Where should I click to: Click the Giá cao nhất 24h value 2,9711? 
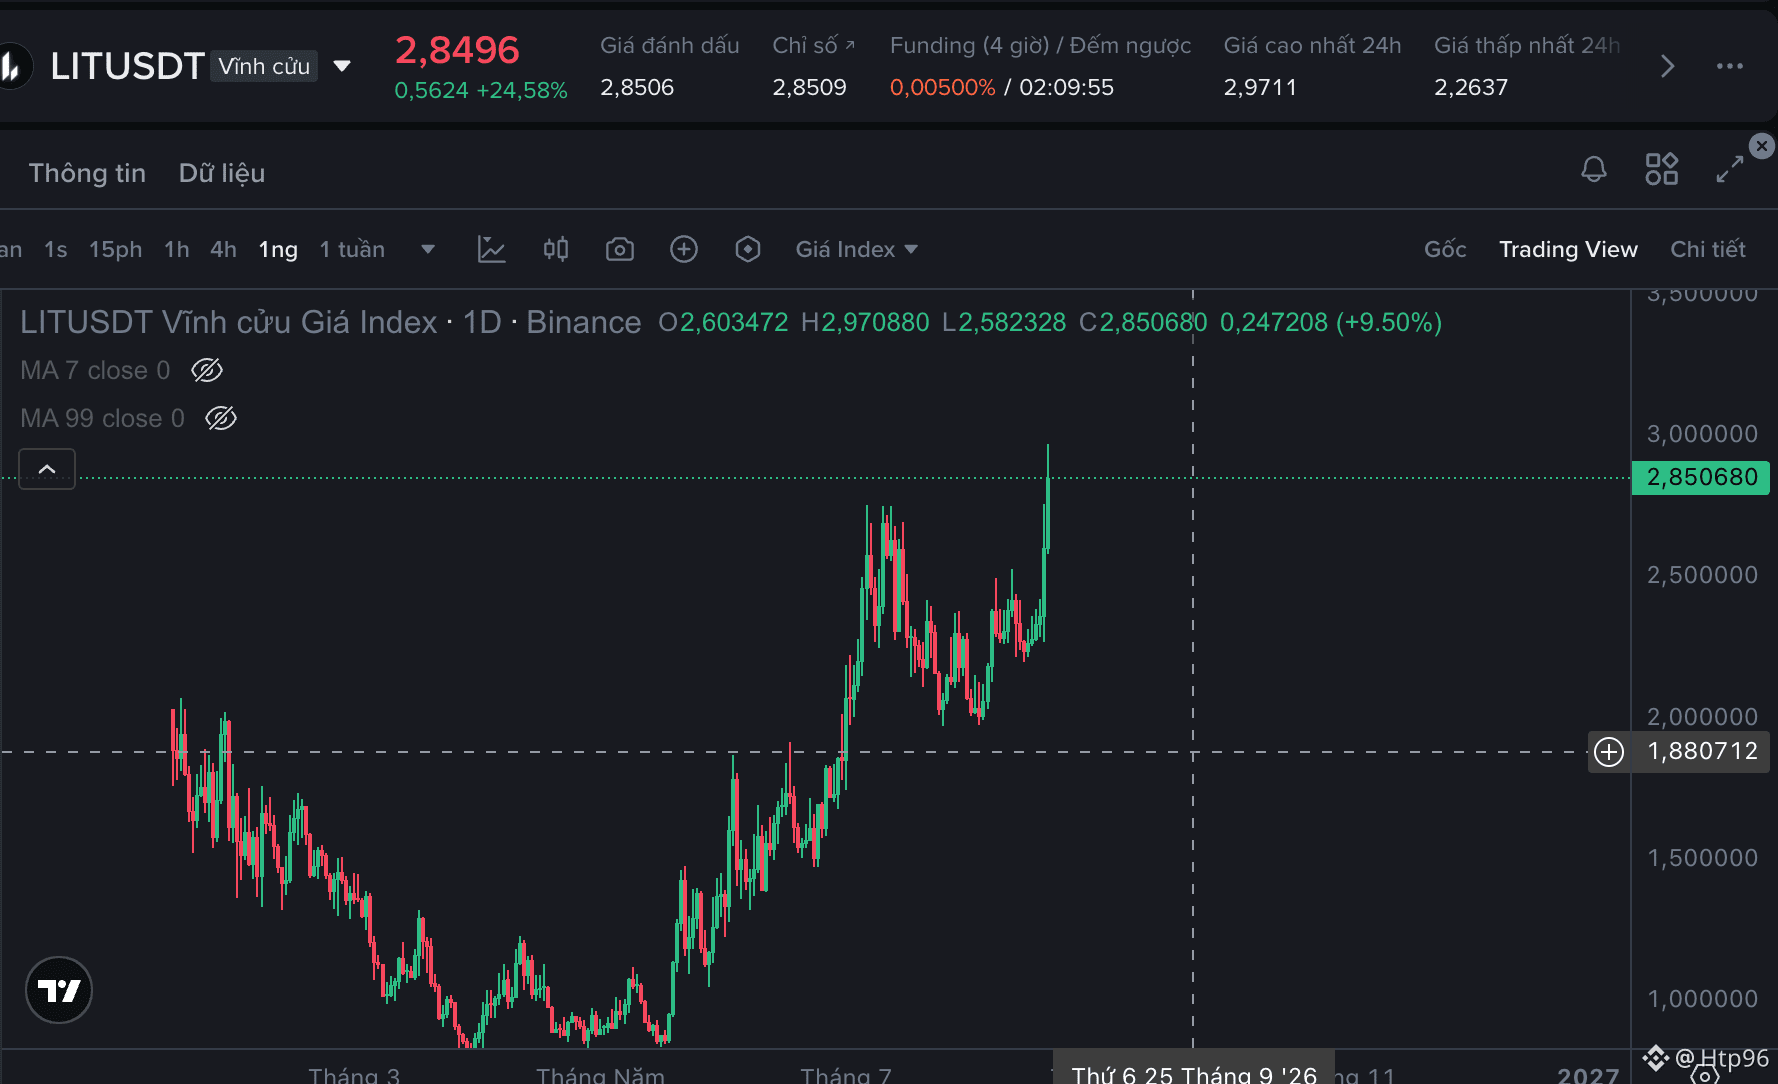1260,87
